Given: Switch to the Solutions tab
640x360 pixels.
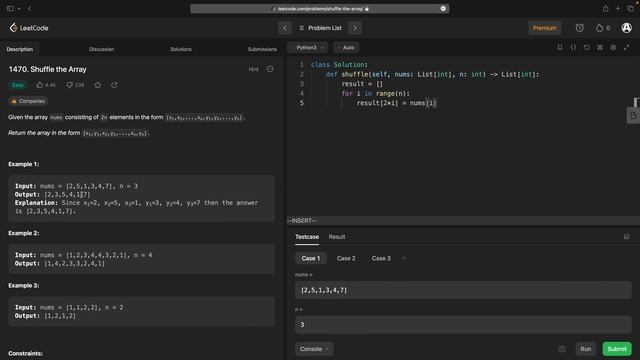Looking at the screenshot, I should pos(181,49).
